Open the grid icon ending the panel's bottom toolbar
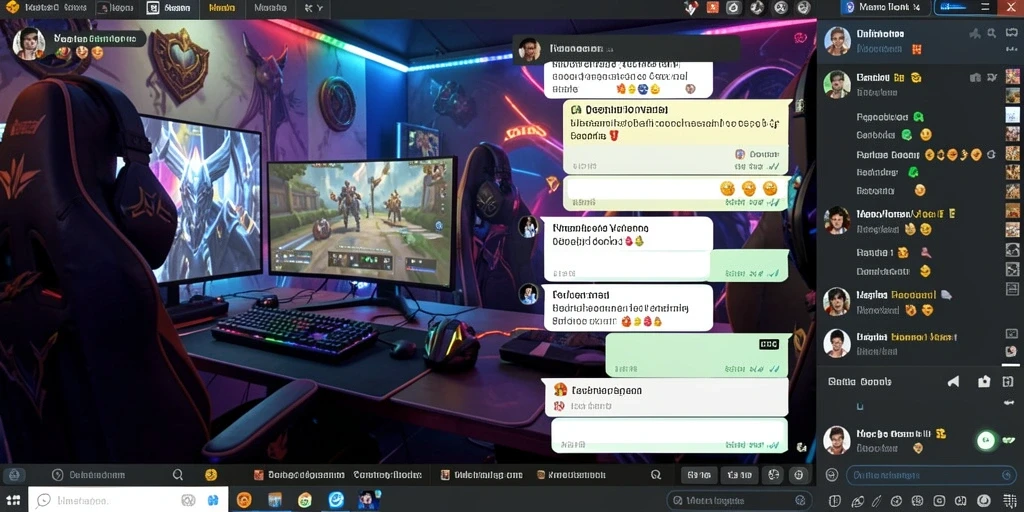Screen dimensions: 1024x512 [x=1008, y=501]
